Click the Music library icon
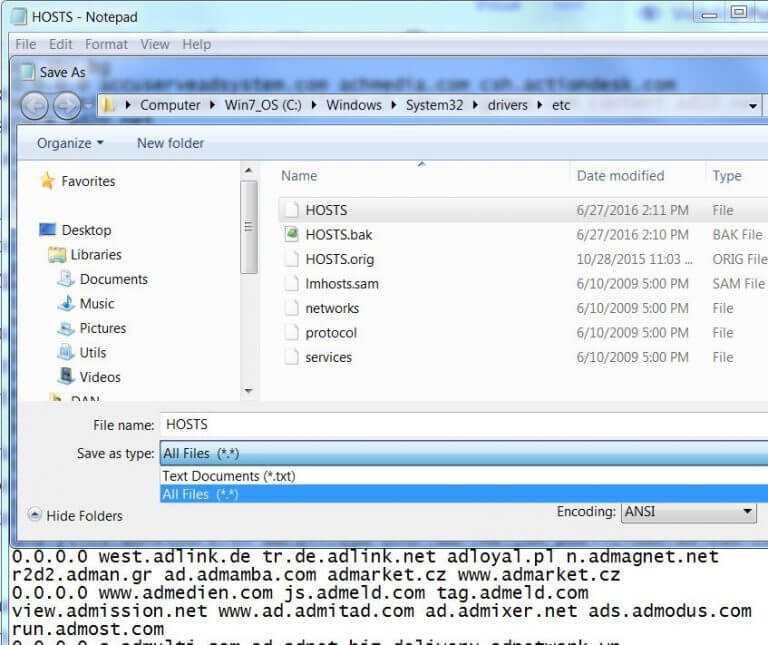The image size is (768, 645). pos(66,304)
